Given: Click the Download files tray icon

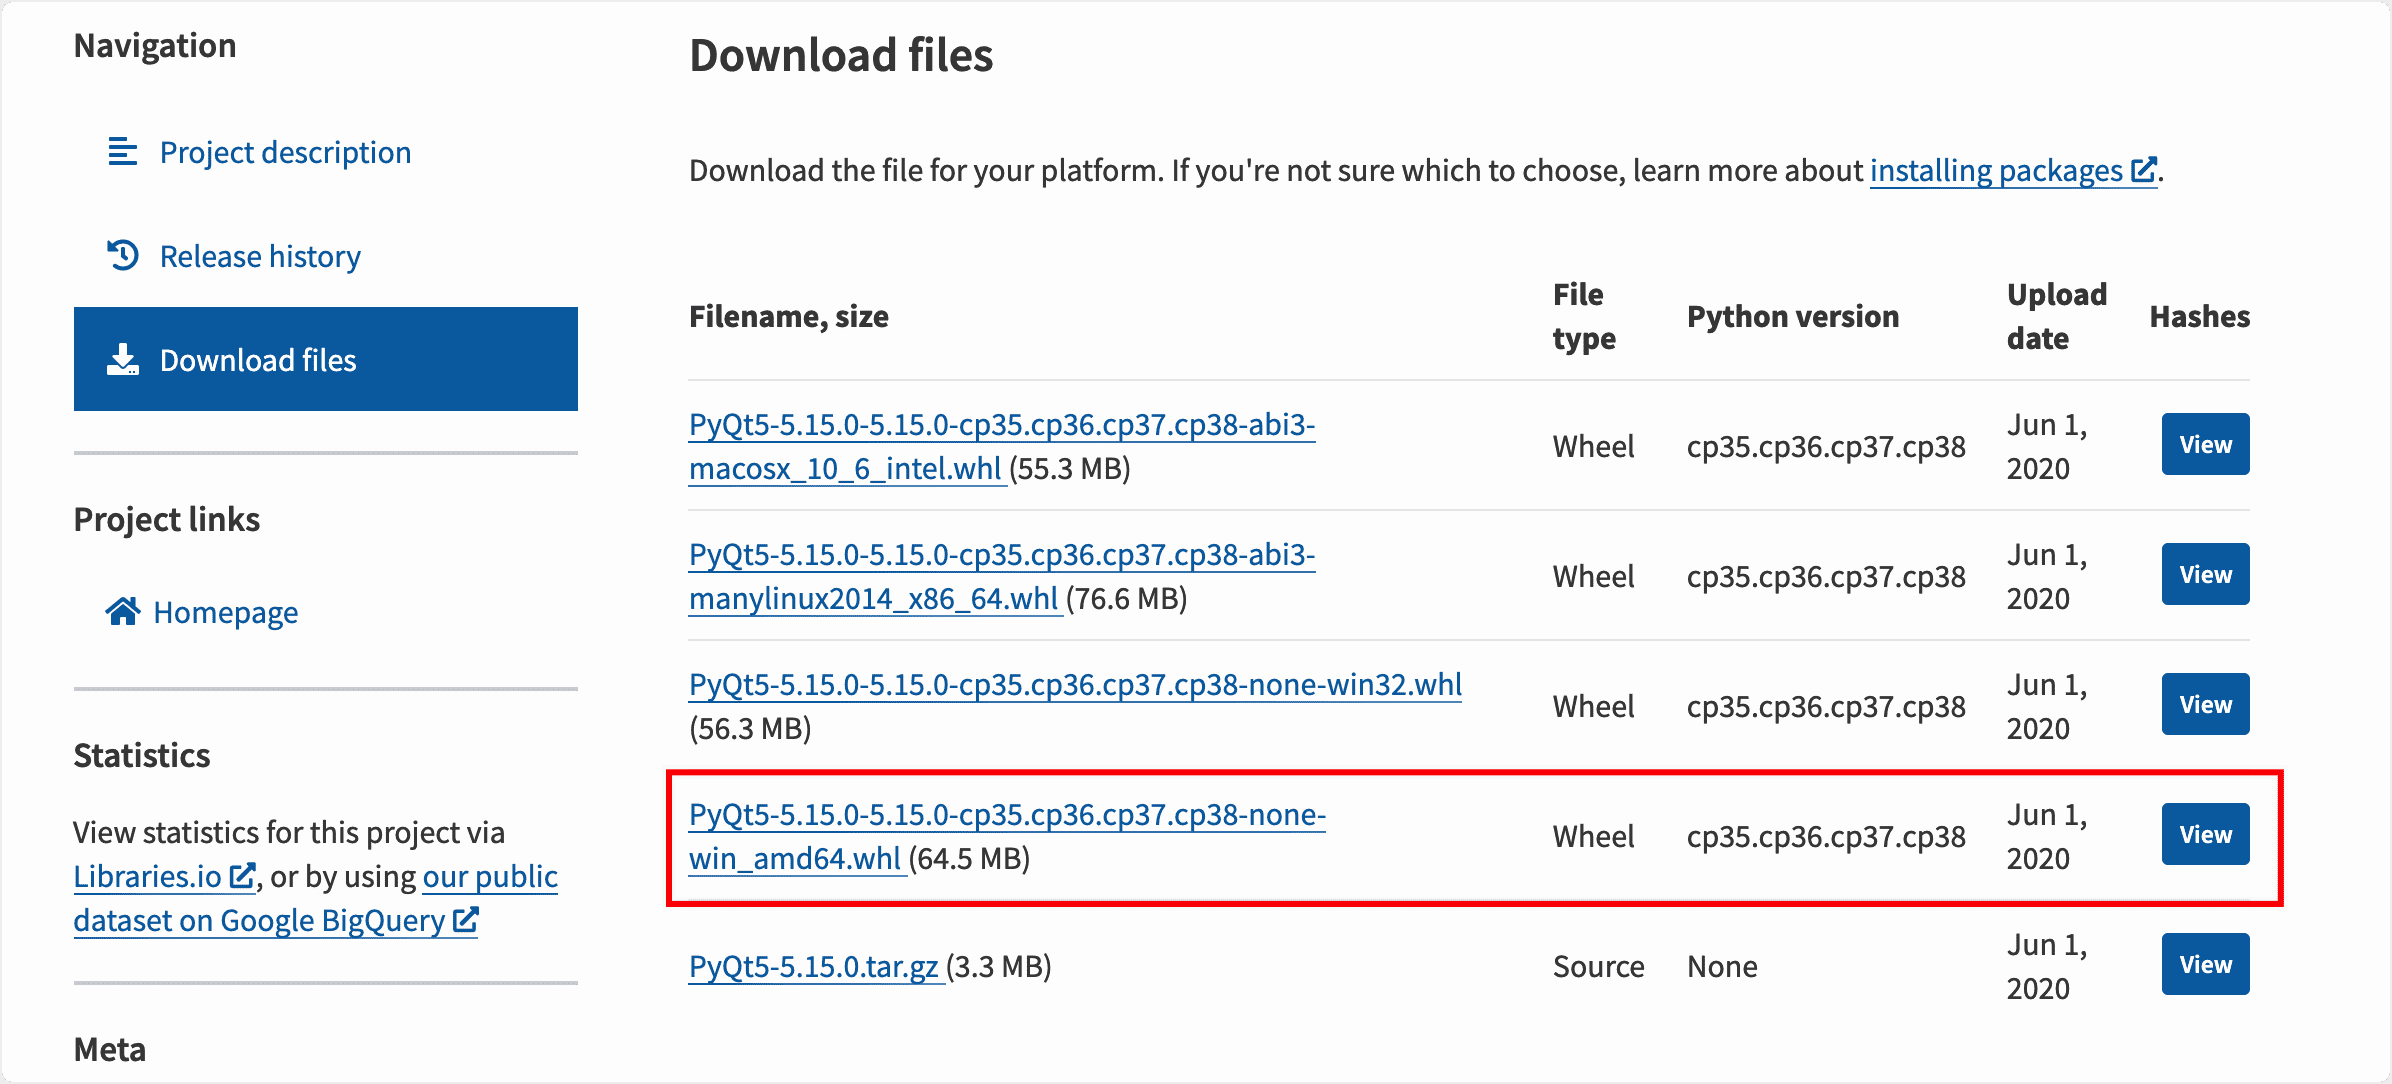Looking at the screenshot, I should click(122, 360).
